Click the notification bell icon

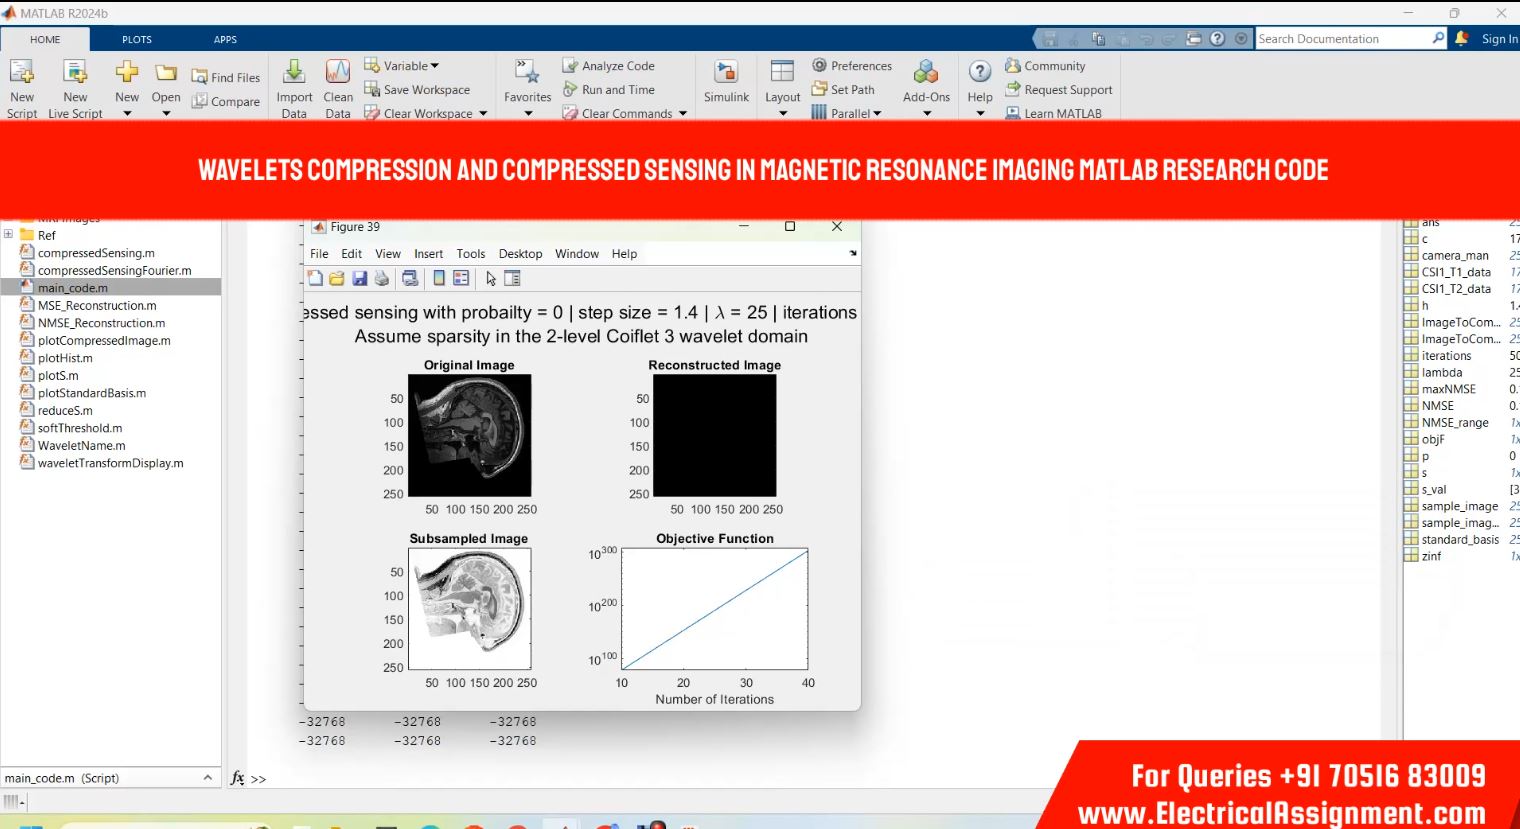tap(1462, 38)
